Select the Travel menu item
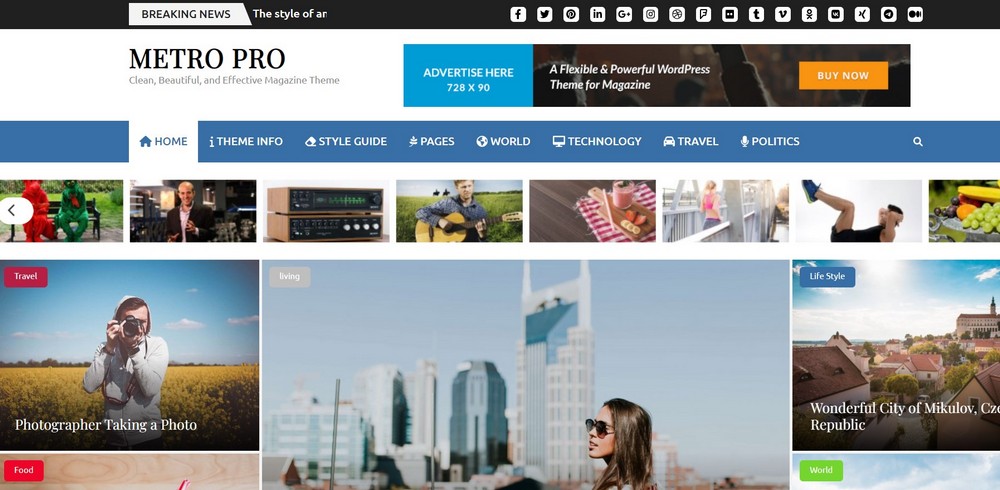This screenshot has width=1000, height=490. pyautogui.click(x=691, y=142)
